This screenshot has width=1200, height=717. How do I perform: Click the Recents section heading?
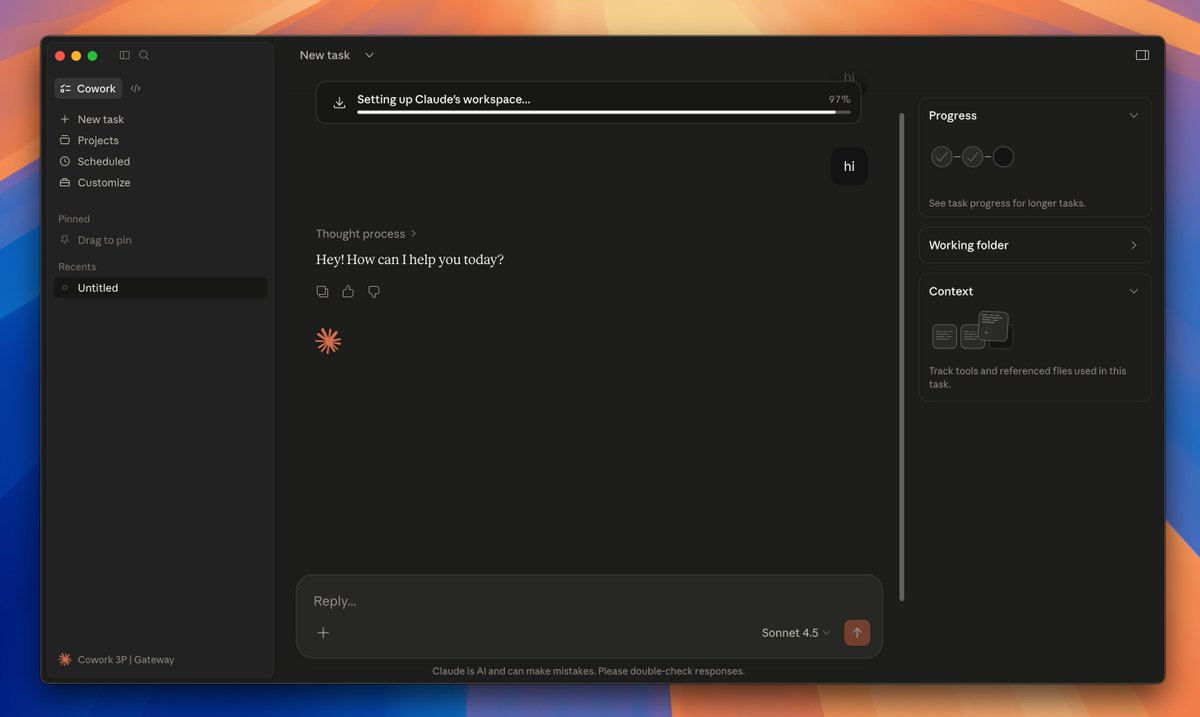[x=77, y=266]
